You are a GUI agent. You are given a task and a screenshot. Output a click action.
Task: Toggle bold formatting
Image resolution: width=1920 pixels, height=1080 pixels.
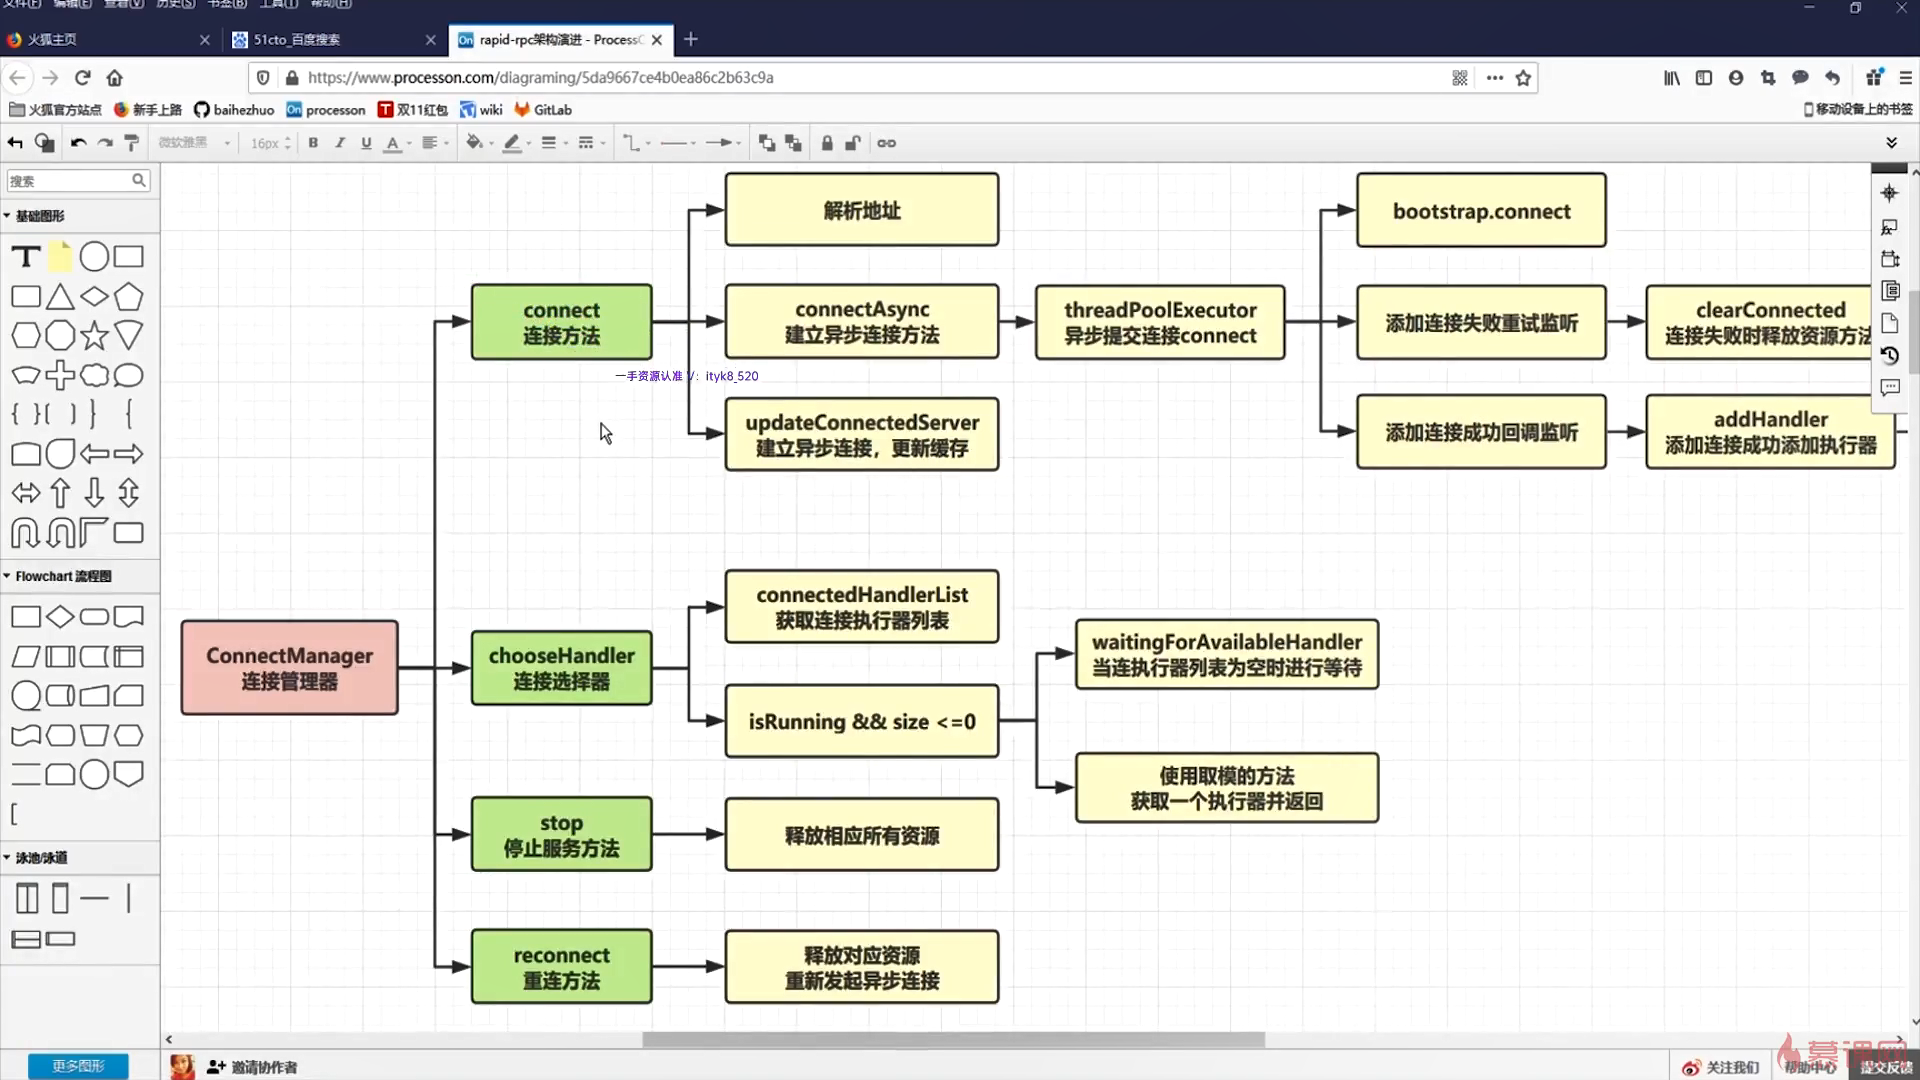click(313, 143)
